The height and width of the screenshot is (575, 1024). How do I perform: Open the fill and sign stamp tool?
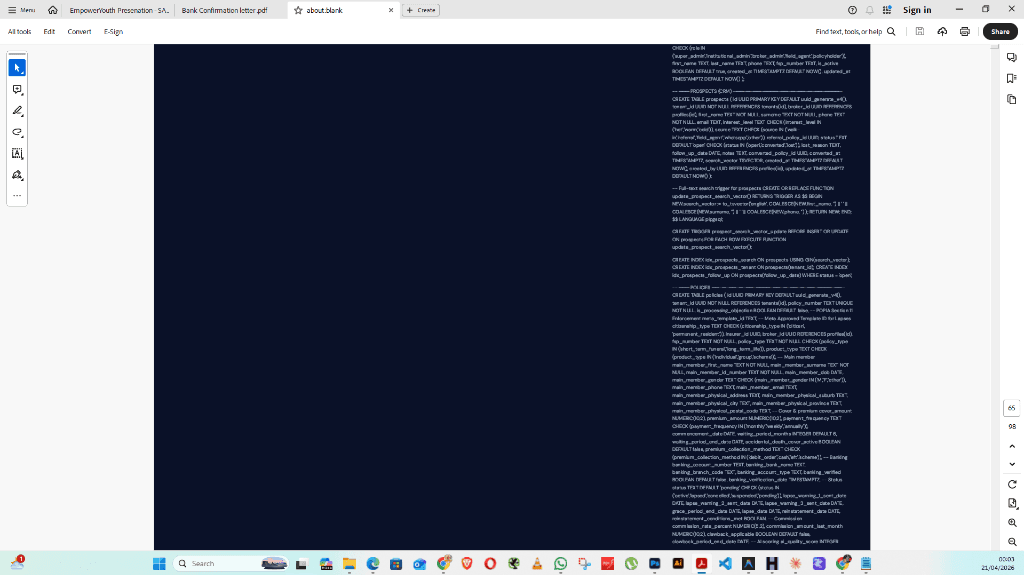coord(17,175)
